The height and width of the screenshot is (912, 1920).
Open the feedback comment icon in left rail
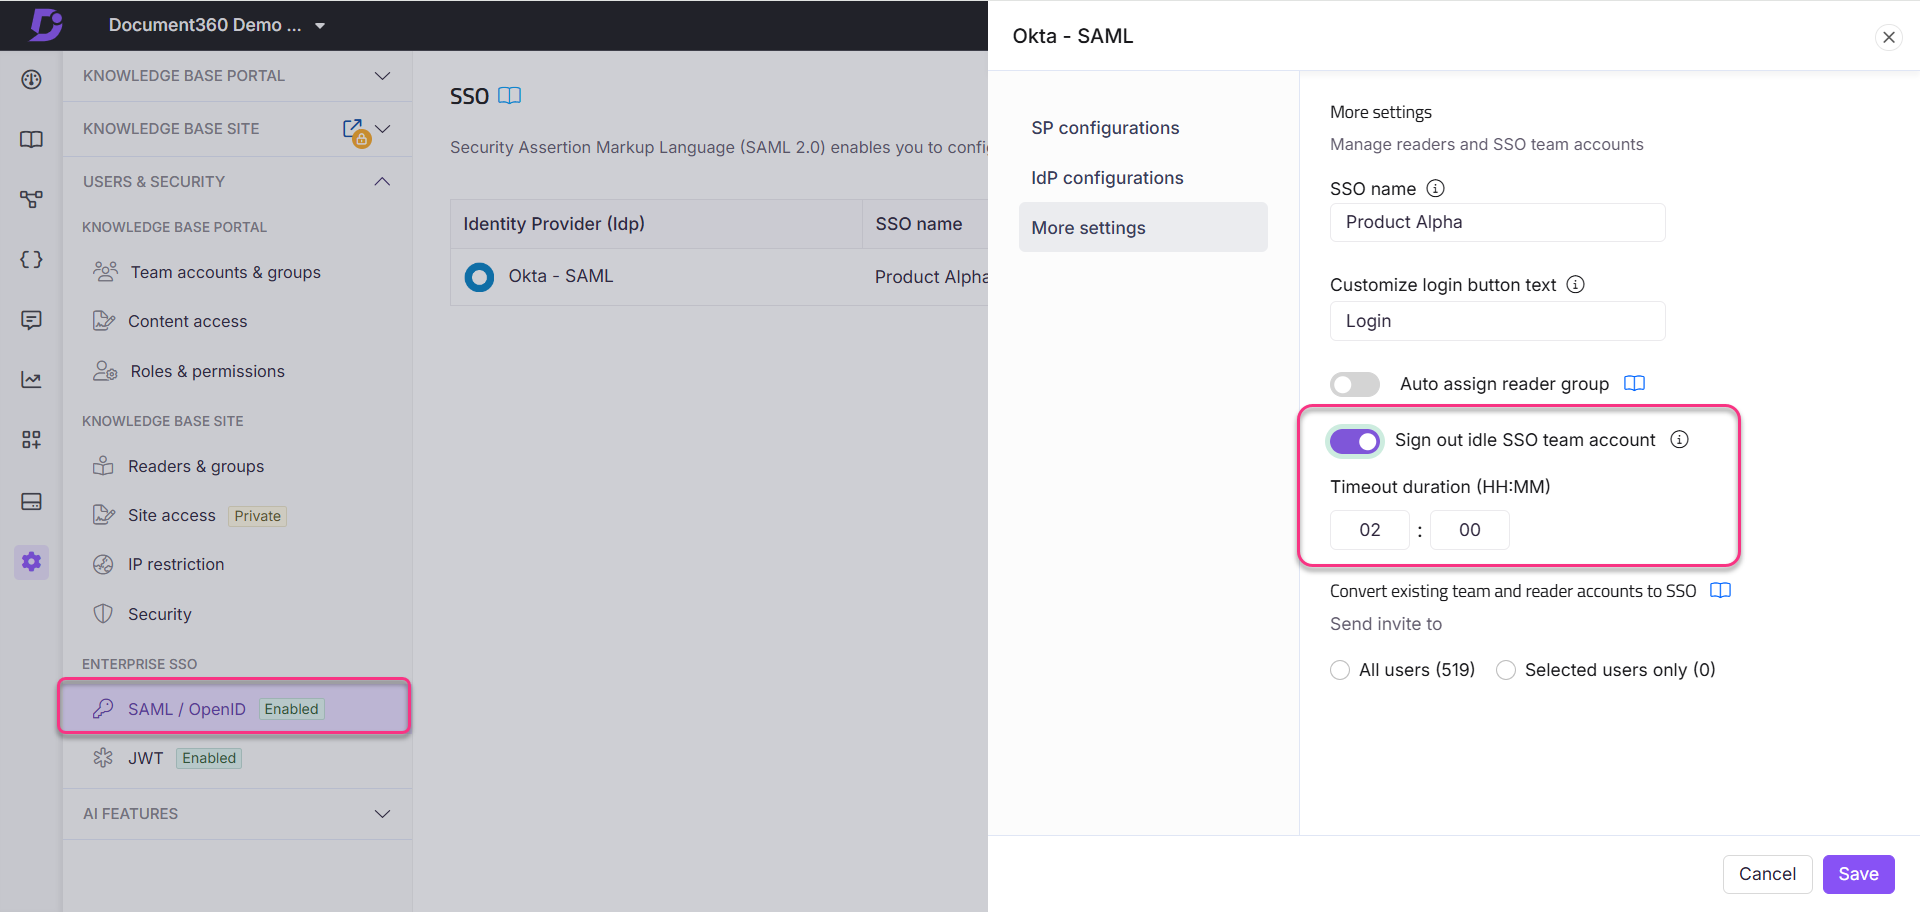click(x=31, y=320)
